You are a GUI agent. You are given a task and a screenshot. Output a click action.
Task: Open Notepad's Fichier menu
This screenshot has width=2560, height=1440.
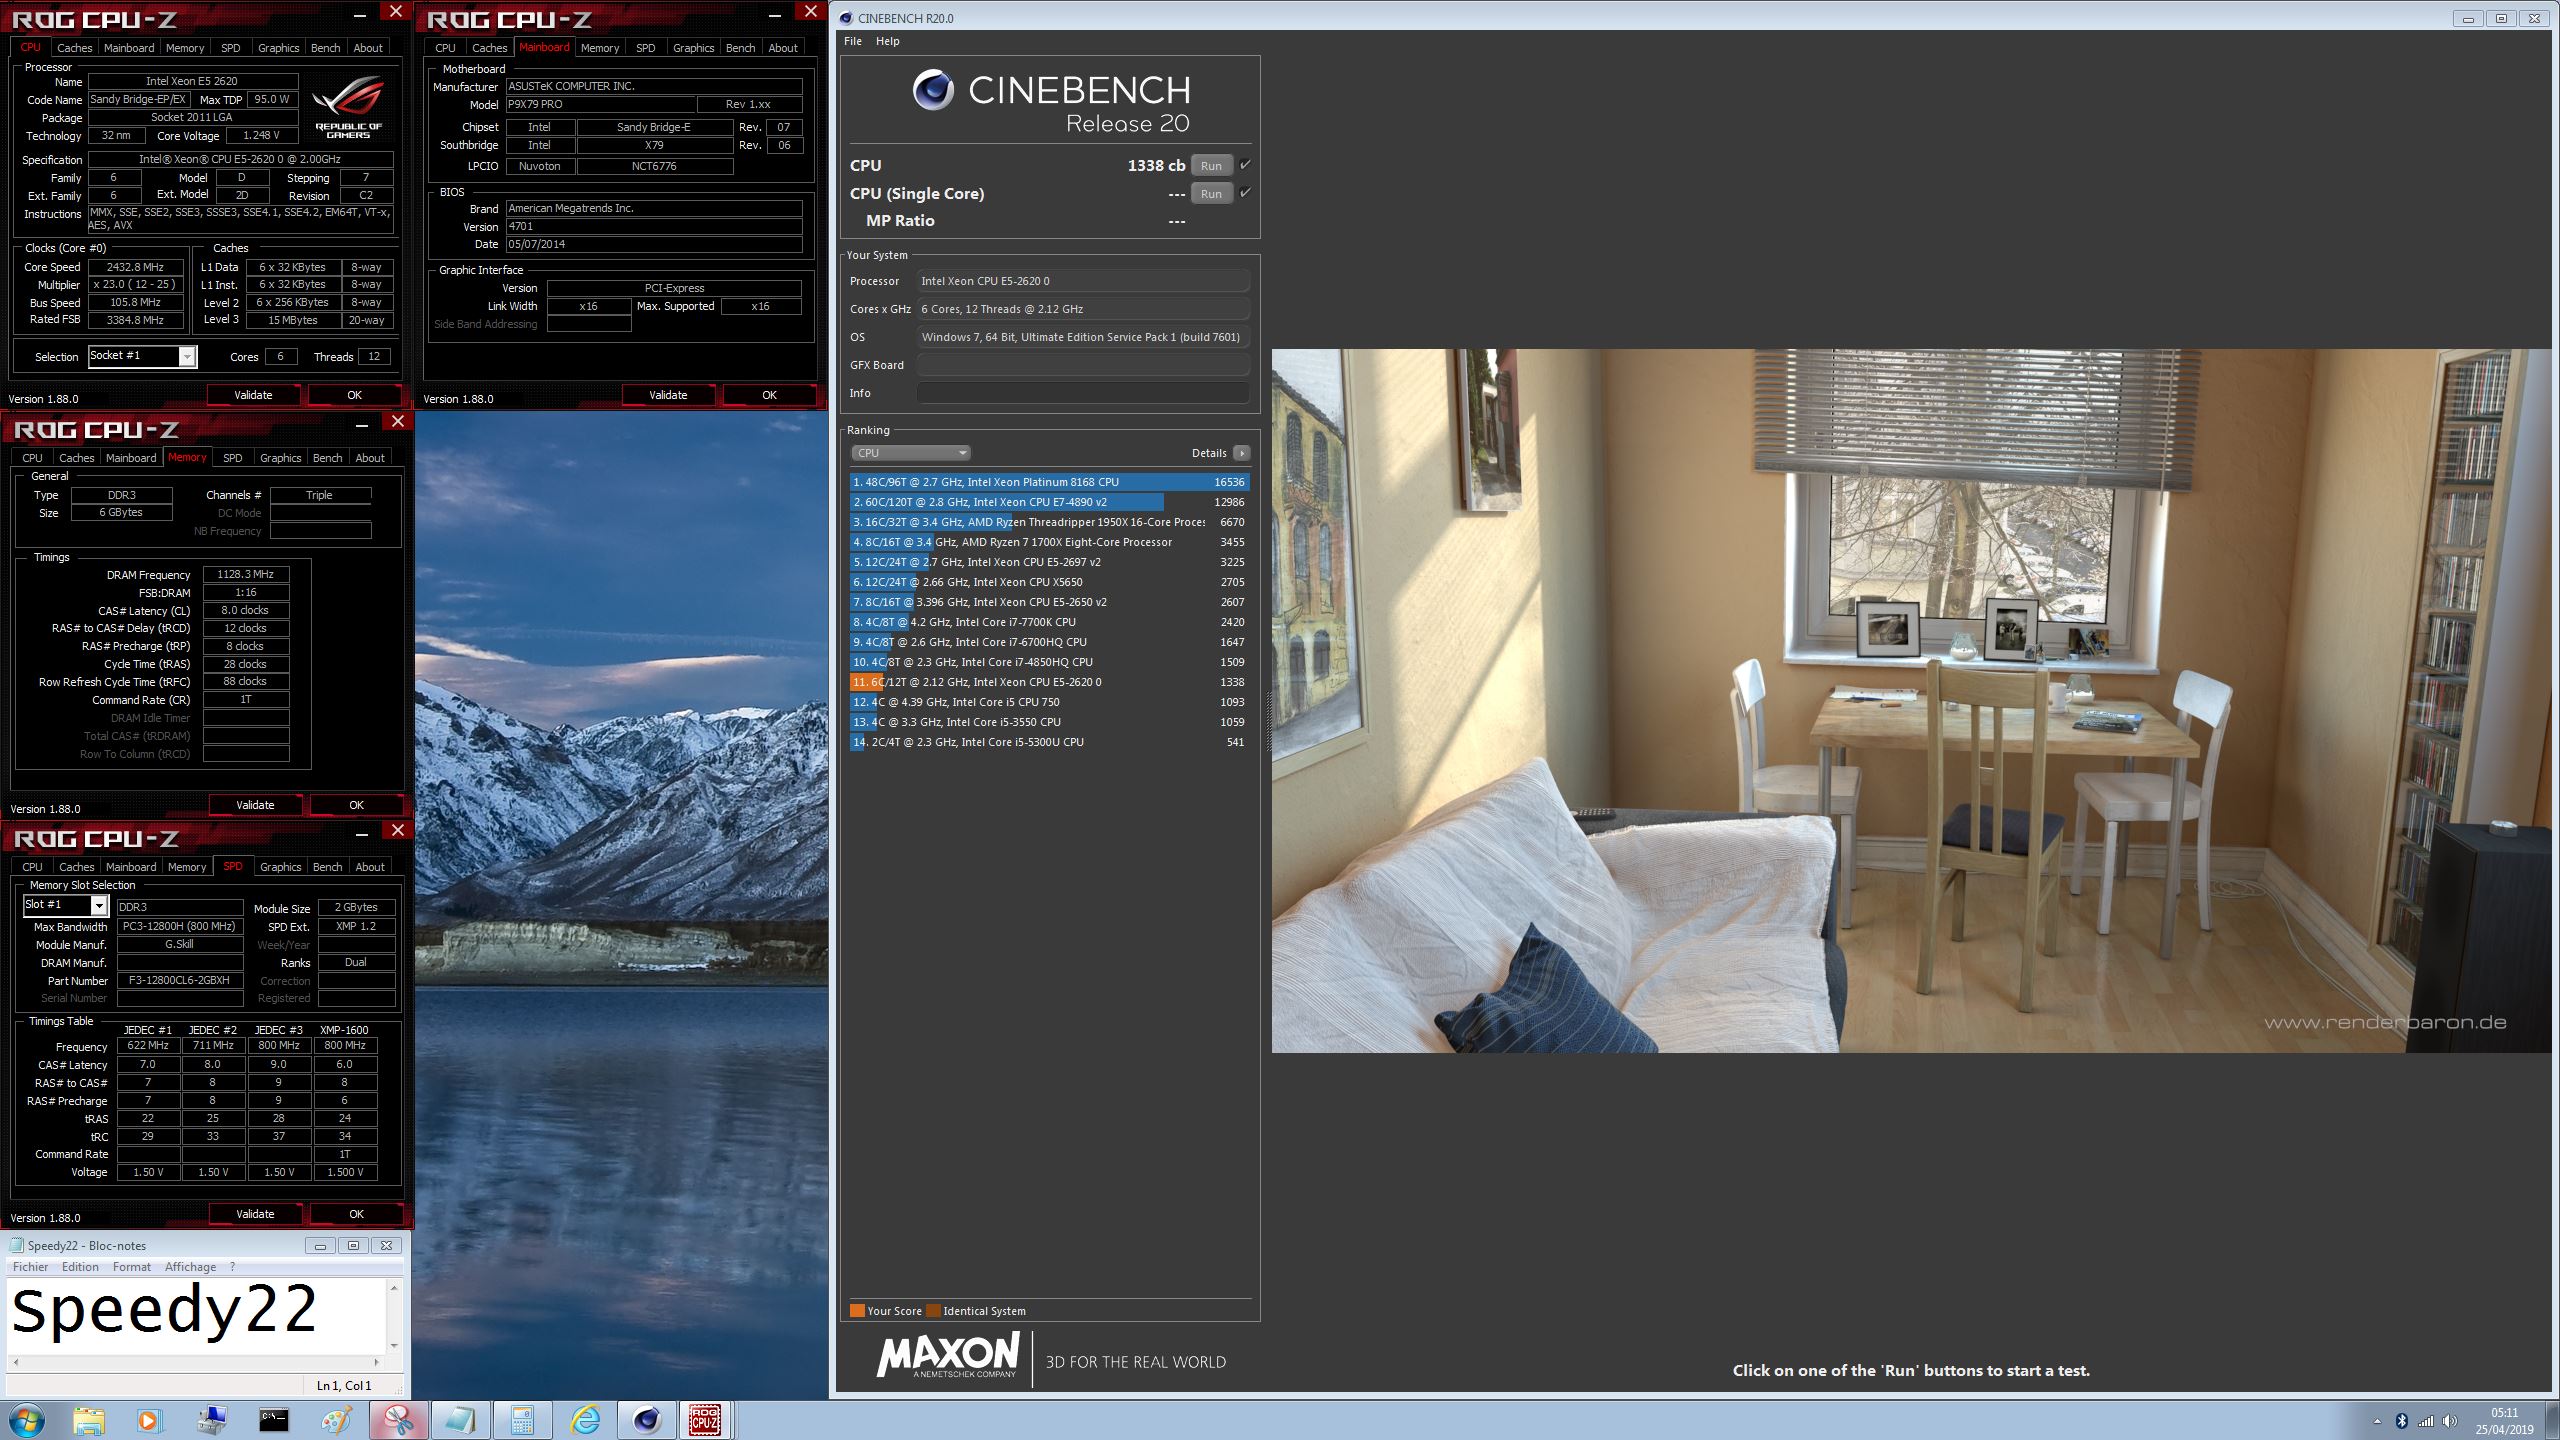pyautogui.click(x=30, y=1267)
